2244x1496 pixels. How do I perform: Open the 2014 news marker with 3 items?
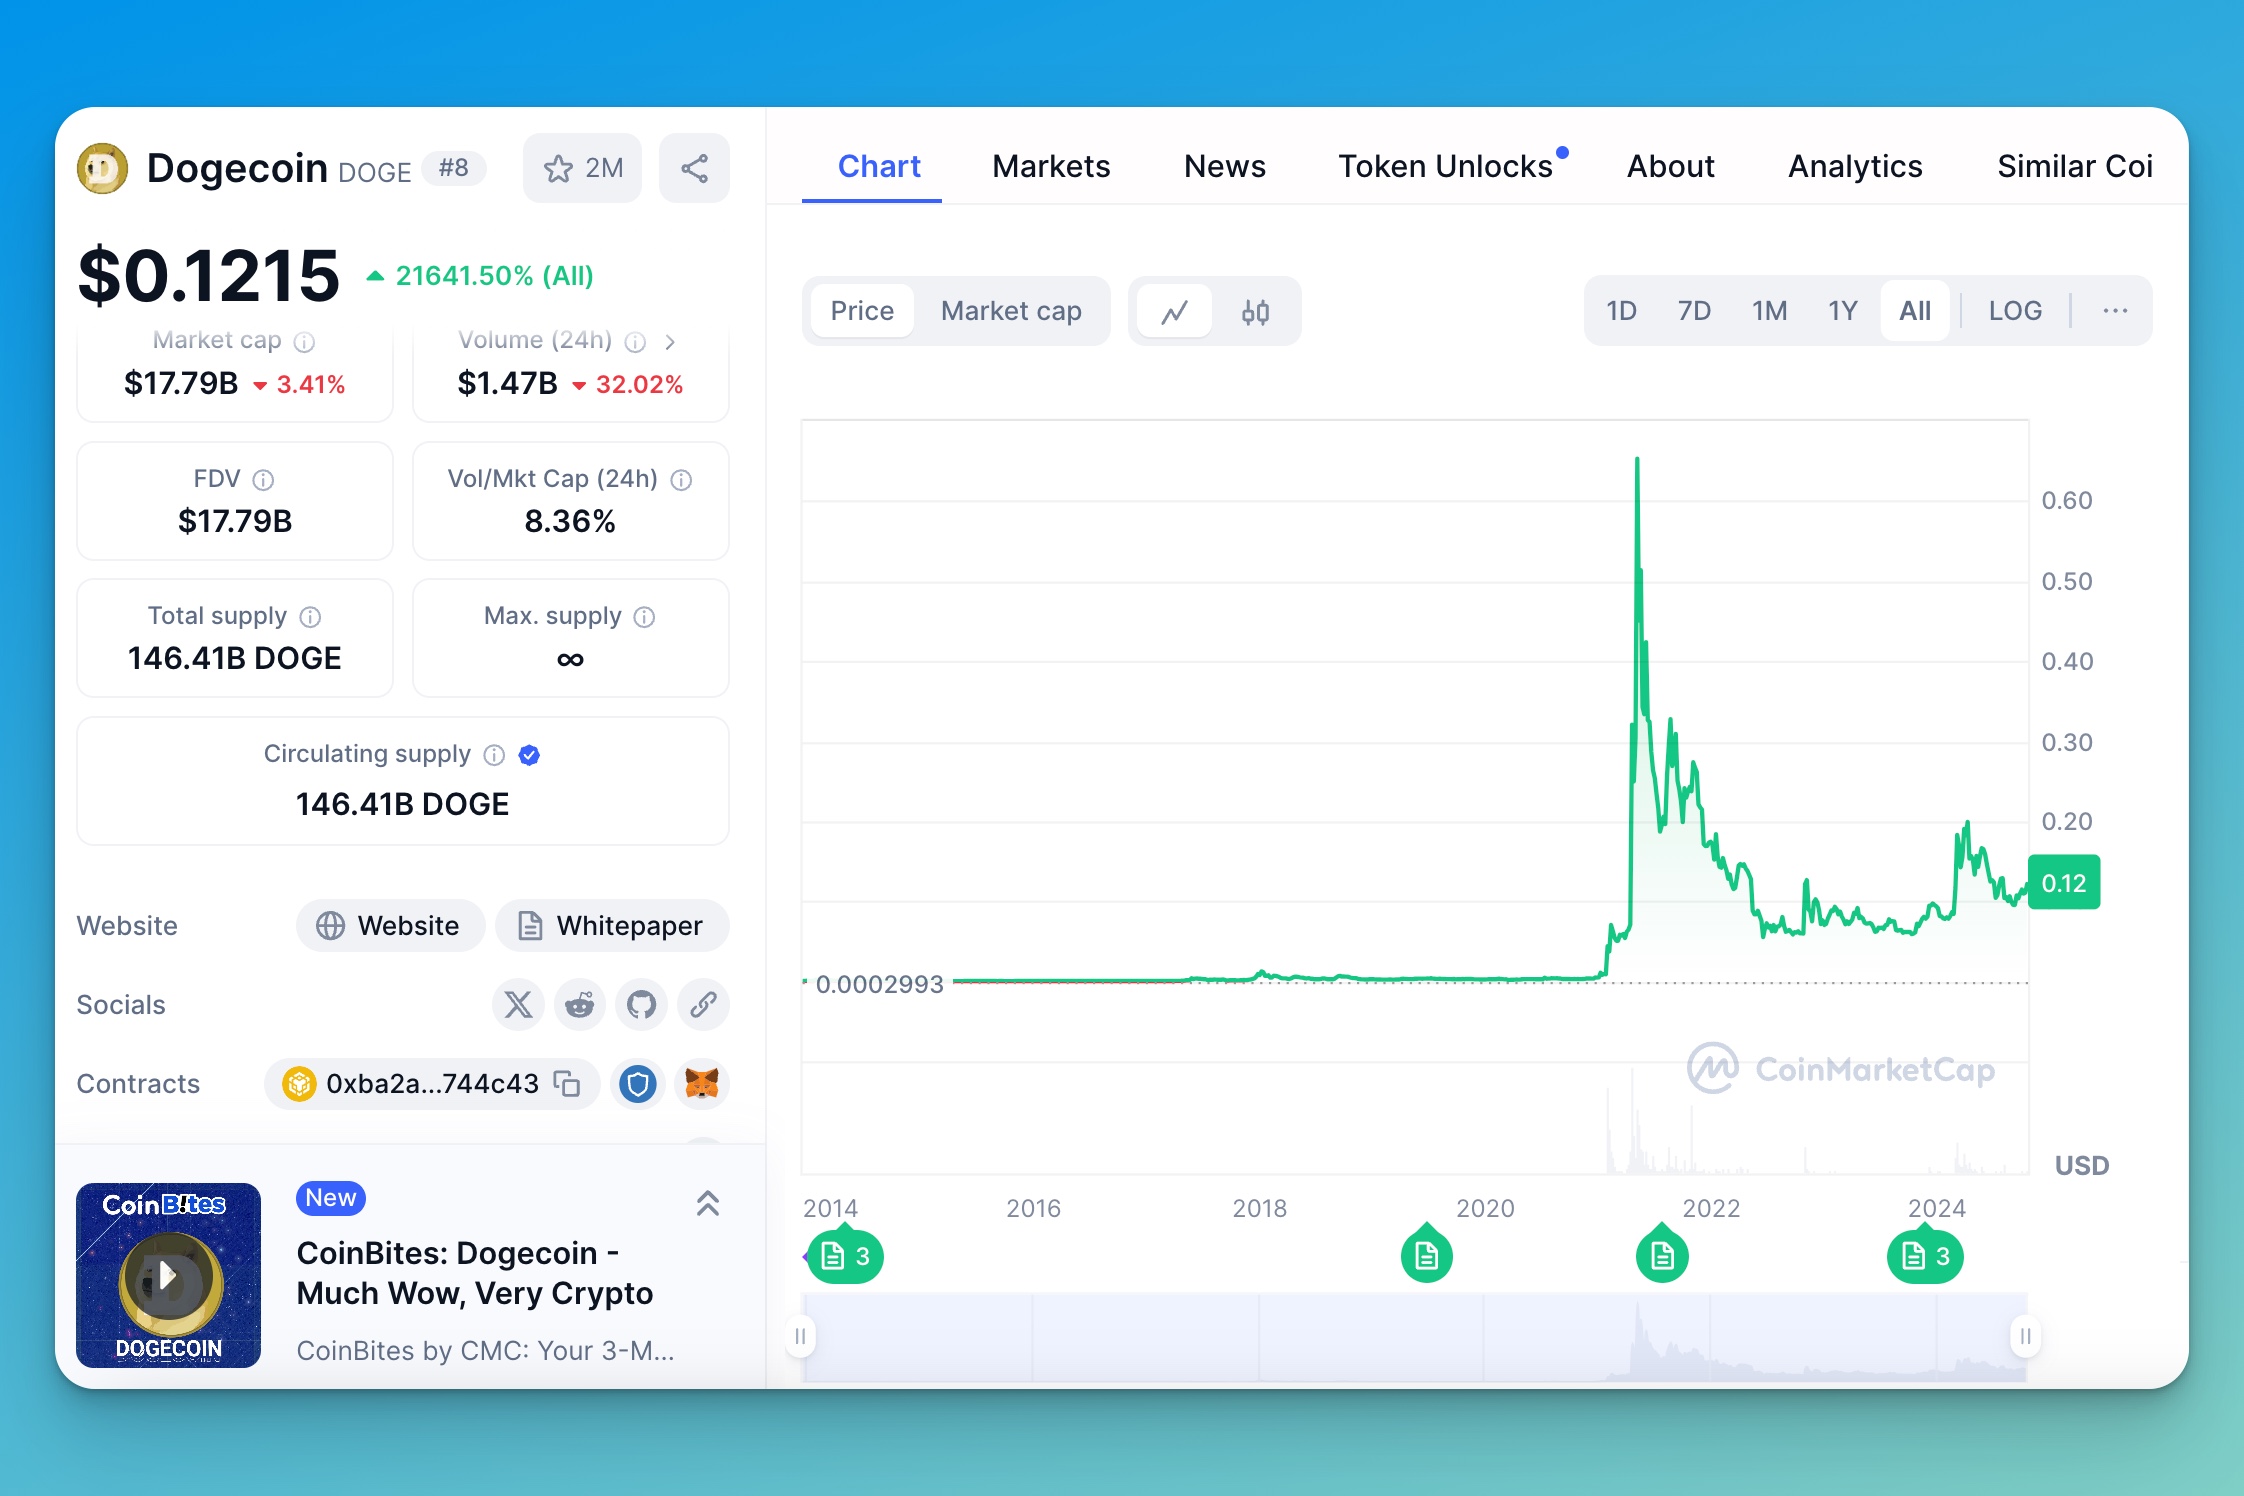click(845, 1256)
